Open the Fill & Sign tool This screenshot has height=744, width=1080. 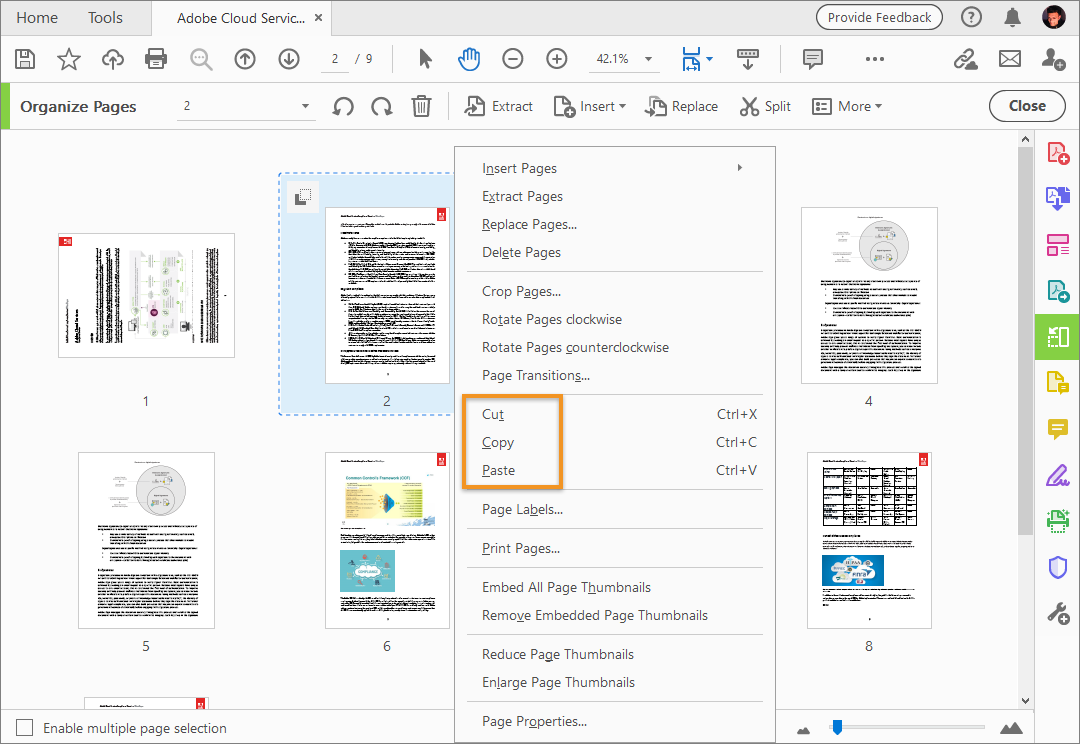[x=1057, y=475]
